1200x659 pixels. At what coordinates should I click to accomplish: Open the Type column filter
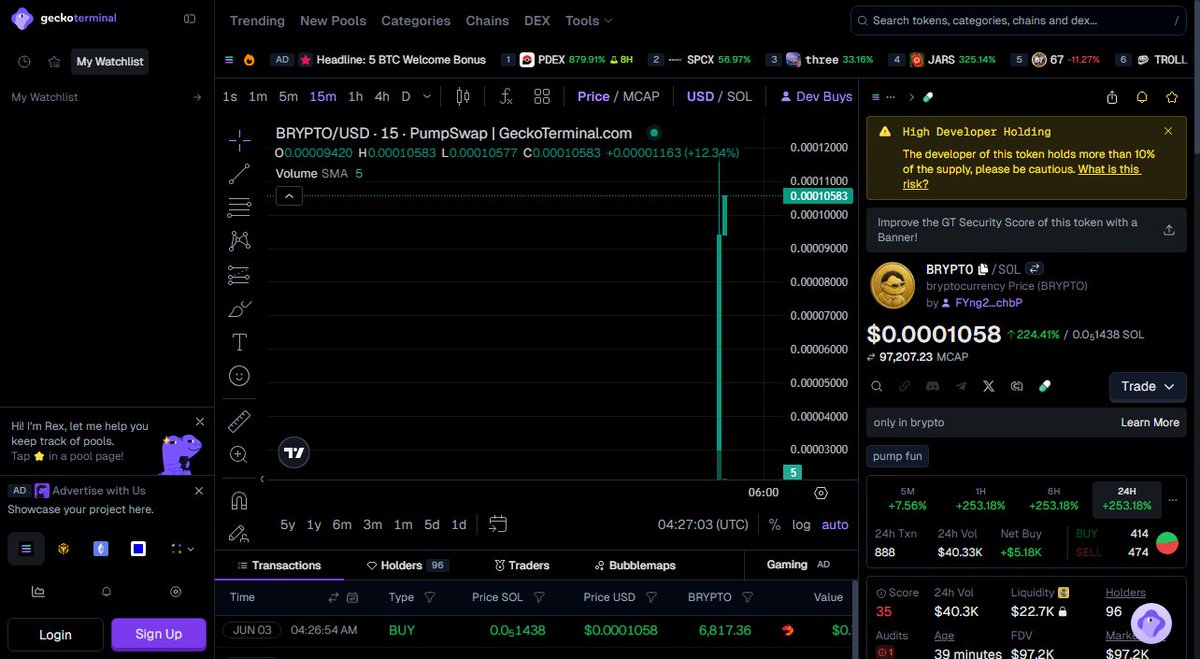430,597
